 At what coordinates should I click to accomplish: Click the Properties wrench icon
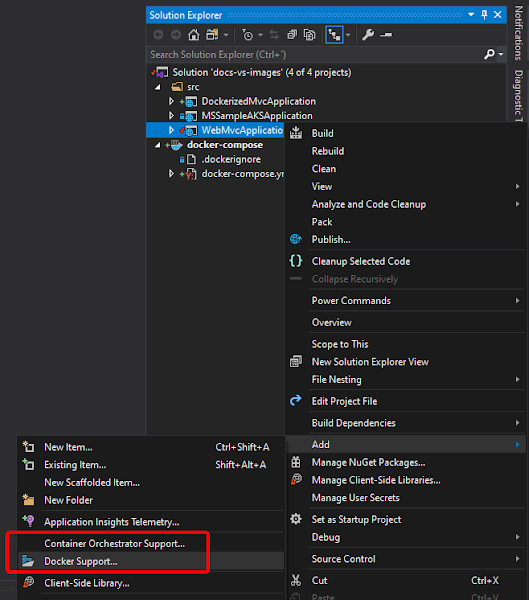tap(368, 35)
